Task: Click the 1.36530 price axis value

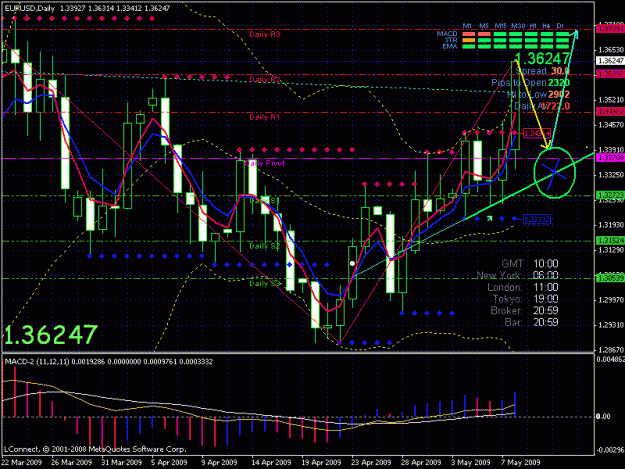Action: click(611, 50)
